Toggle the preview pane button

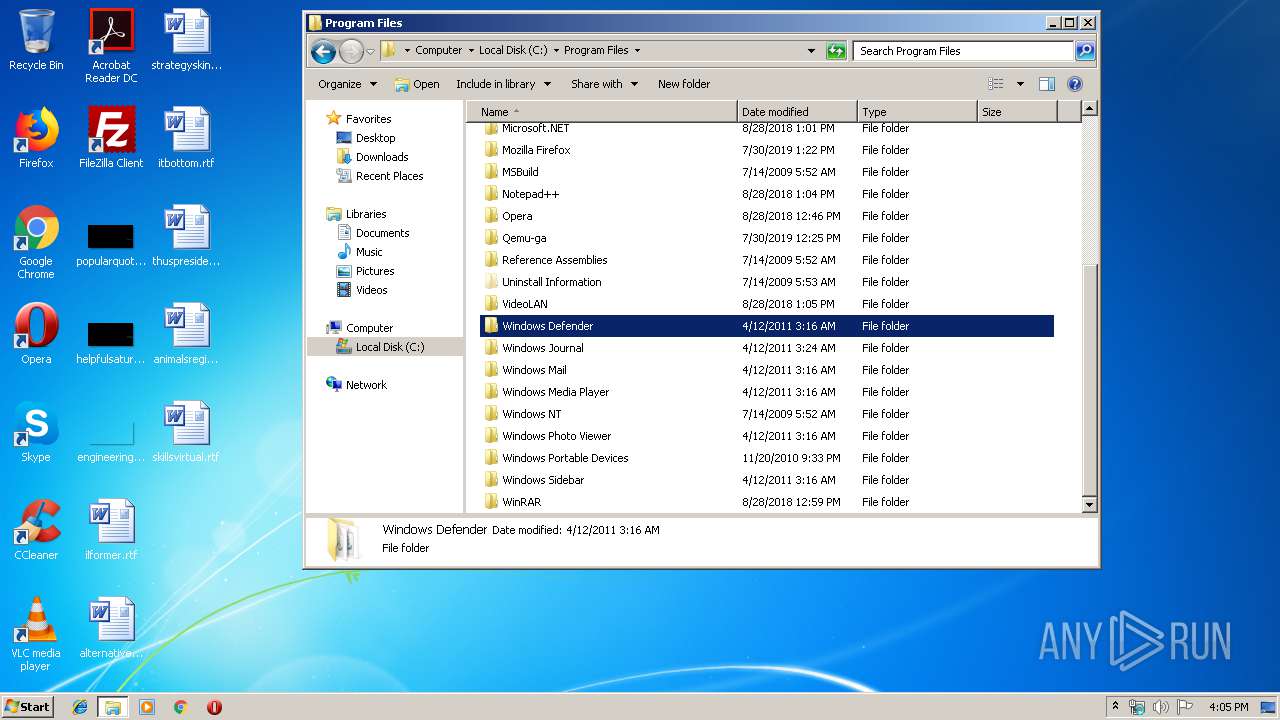(1046, 84)
